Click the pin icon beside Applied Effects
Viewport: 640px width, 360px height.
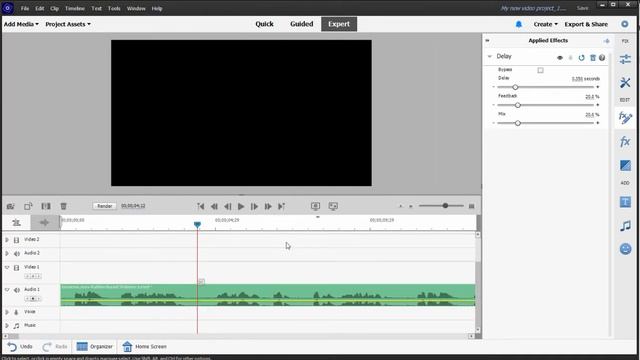tap(607, 41)
